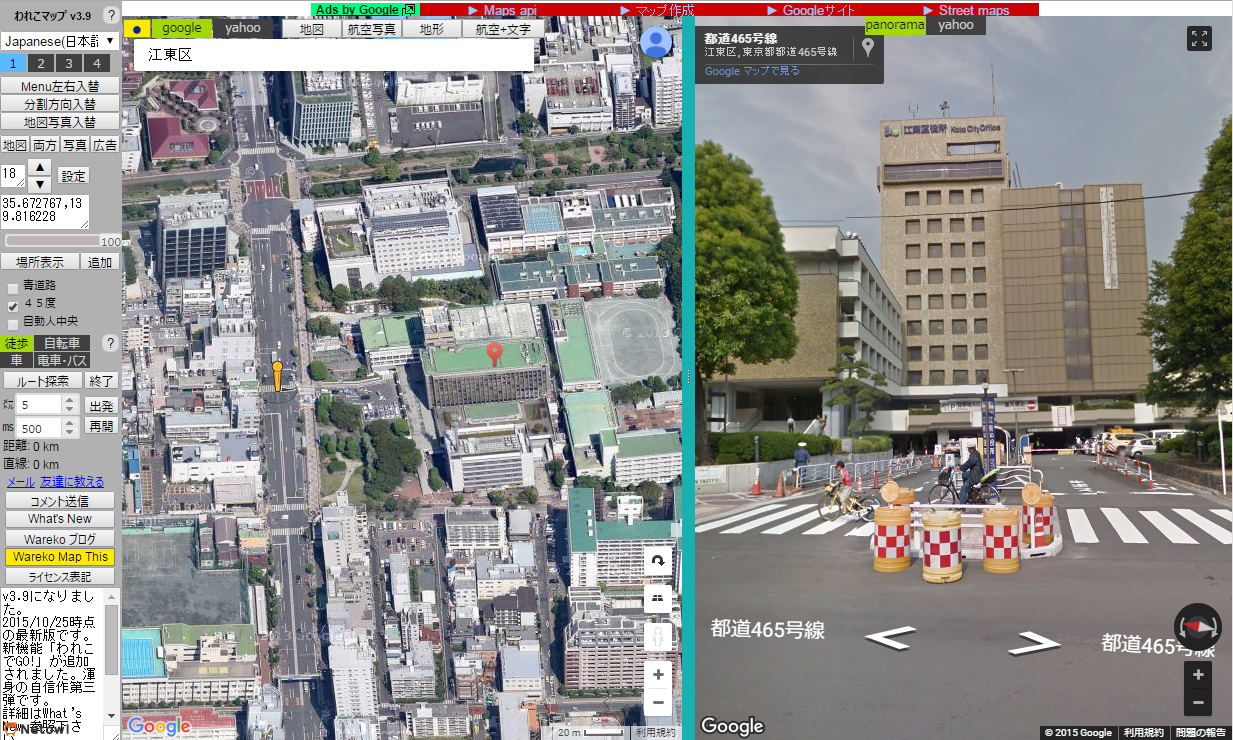Select 車 car travel mode
Viewport: 1233px width, 740px height.
click(x=17, y=360)
